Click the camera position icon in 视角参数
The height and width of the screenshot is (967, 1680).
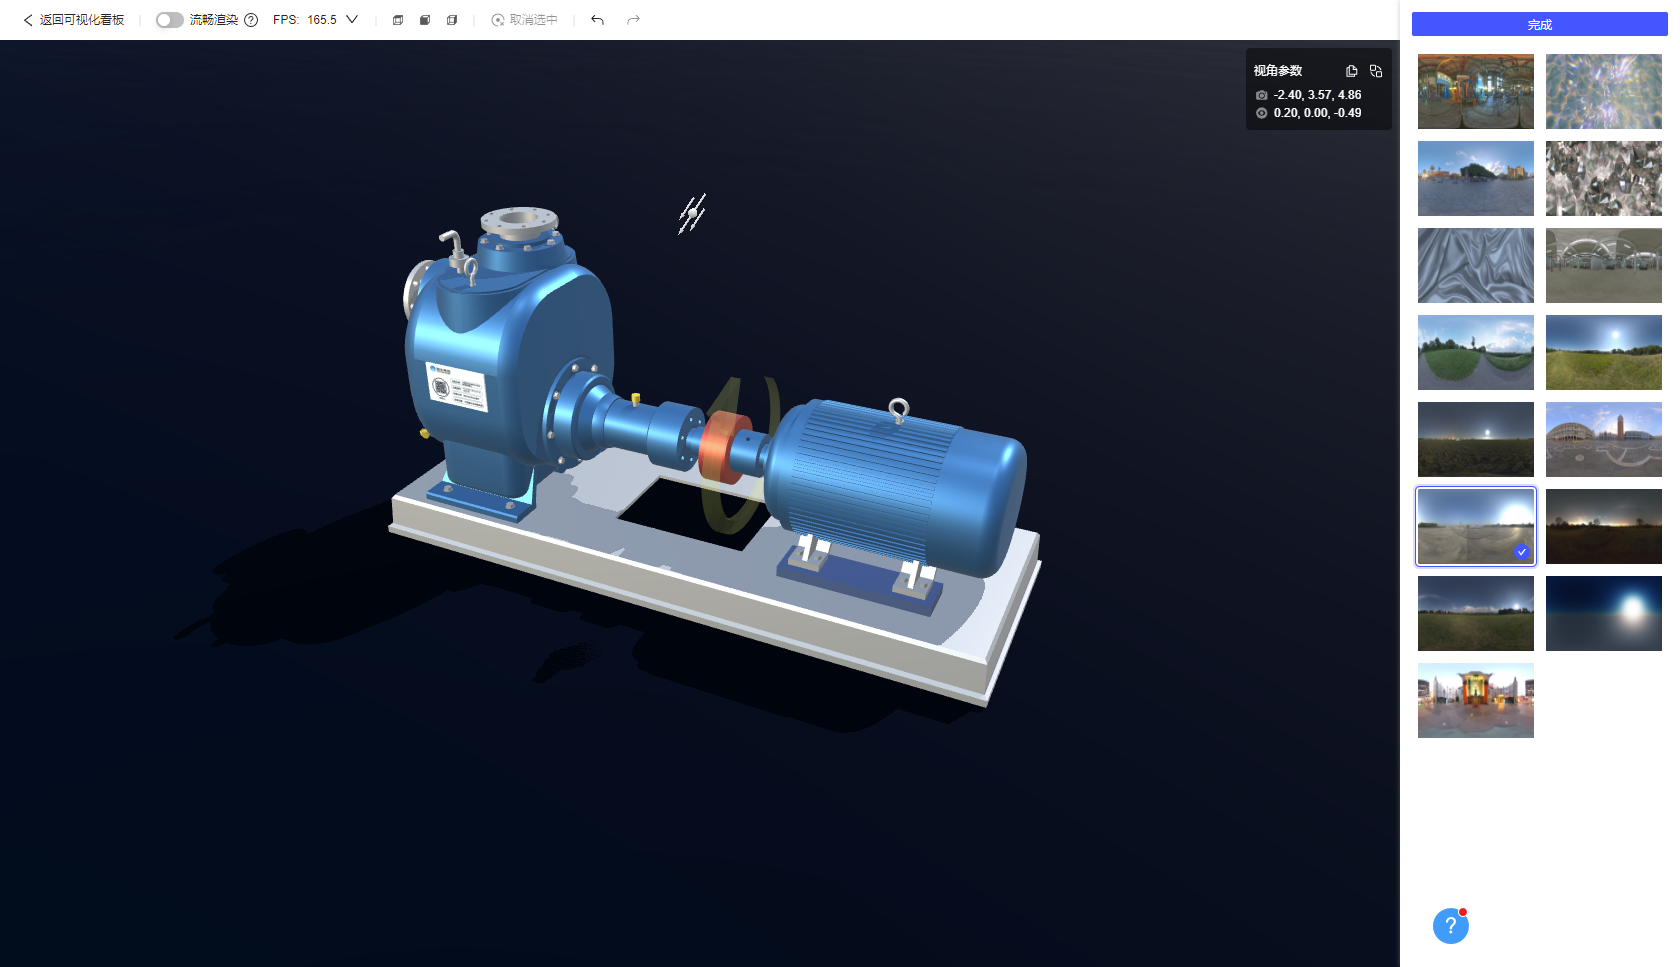pos(1262,95)
